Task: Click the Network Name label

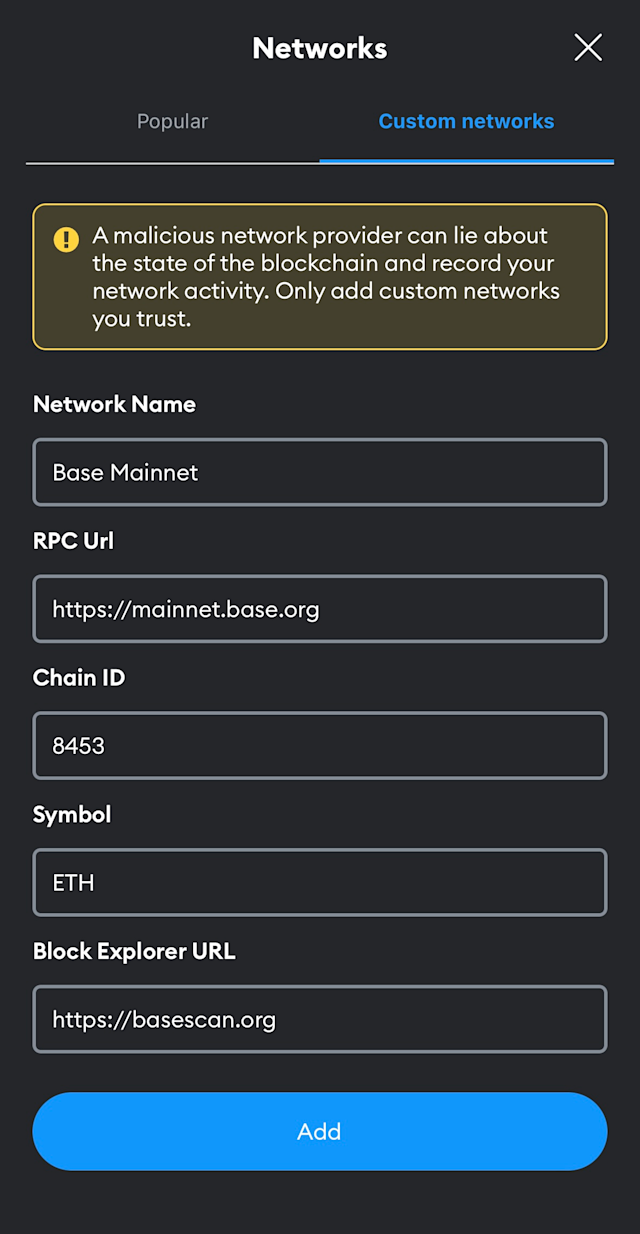Action: 114,404
